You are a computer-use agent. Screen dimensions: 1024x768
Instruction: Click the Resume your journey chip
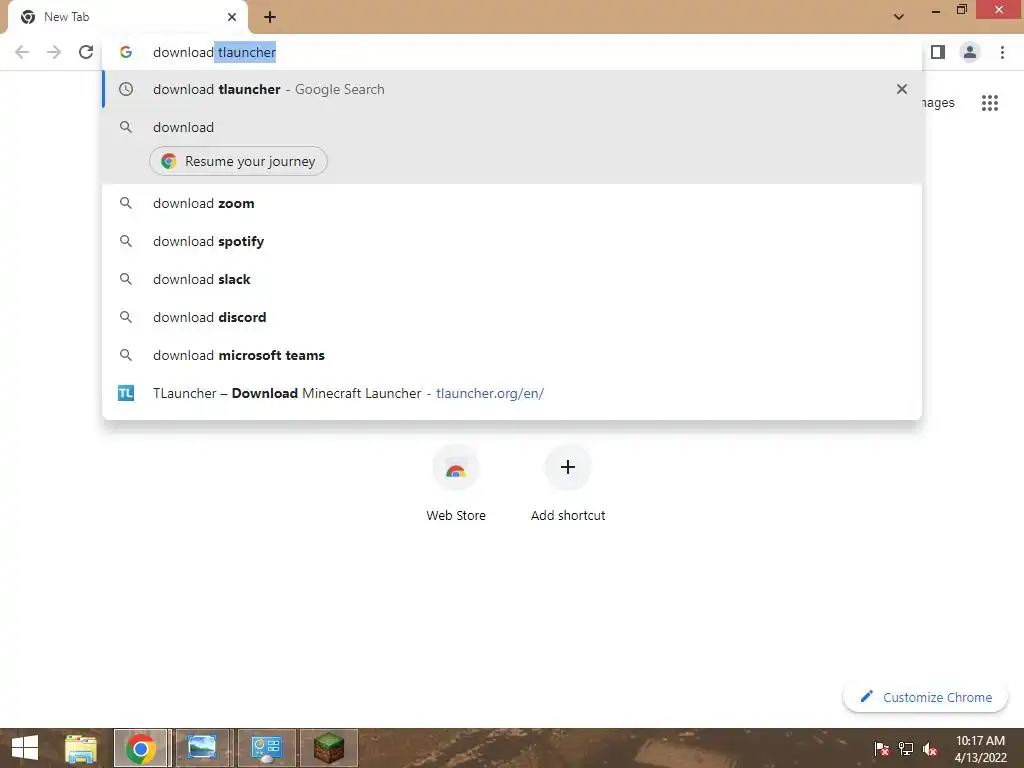point(238,161)
